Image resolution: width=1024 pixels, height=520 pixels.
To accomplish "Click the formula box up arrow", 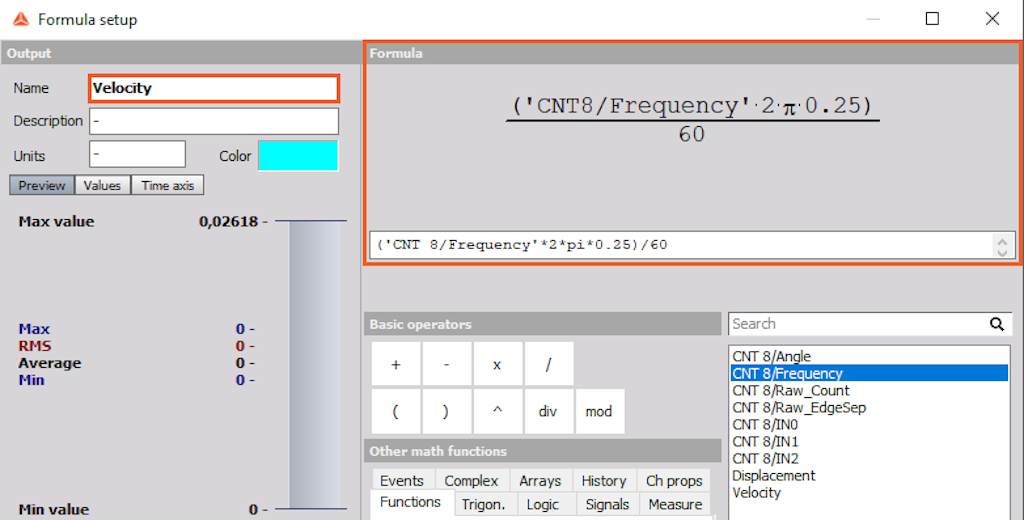I will click(x=1002, y=240).
